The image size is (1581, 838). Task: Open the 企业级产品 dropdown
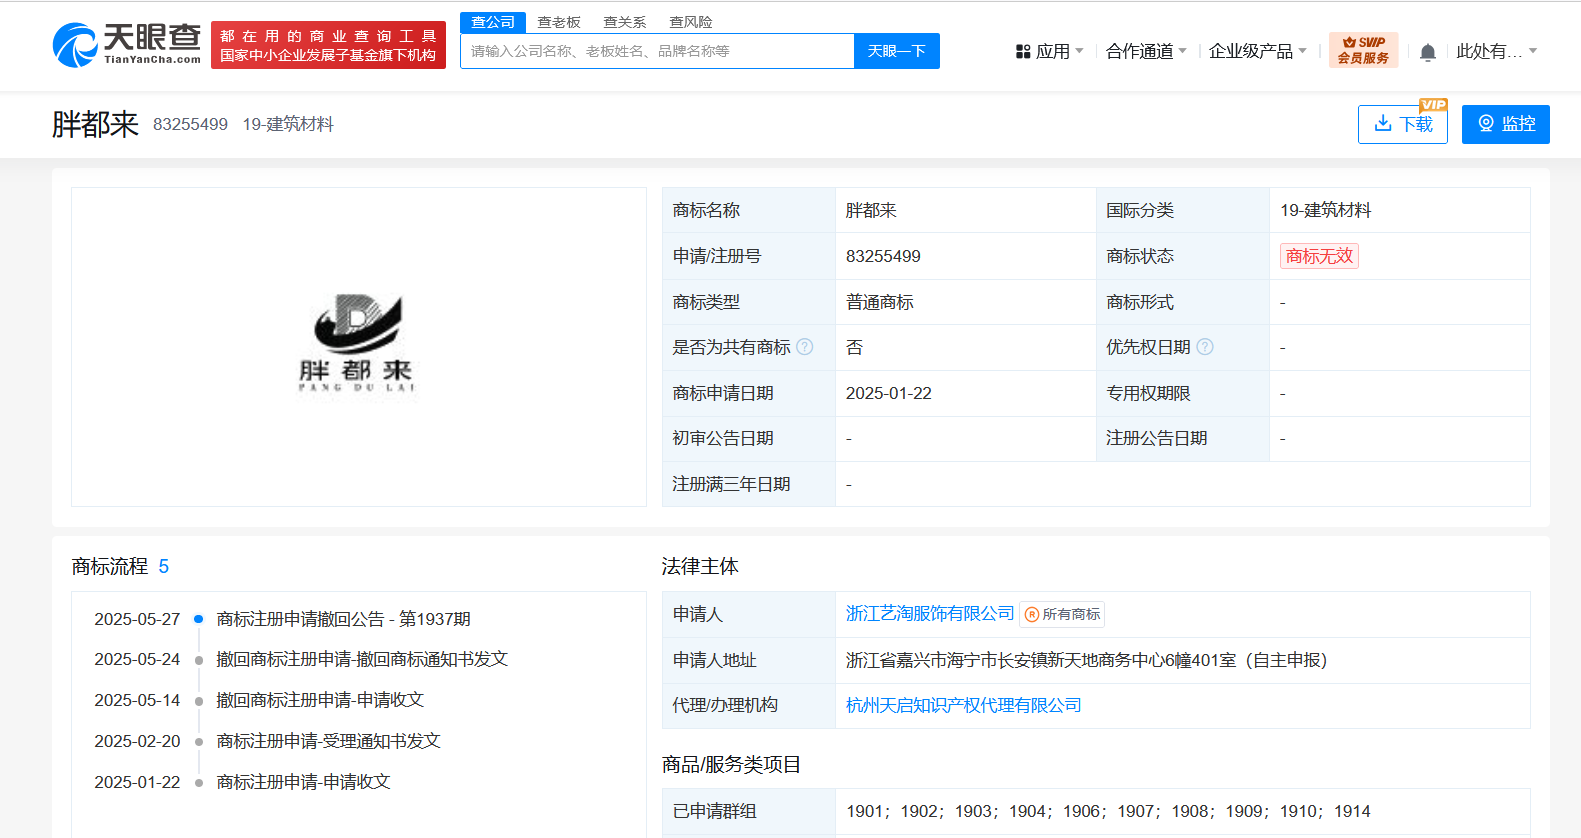pyautogui.click(x=1257, y=51)
